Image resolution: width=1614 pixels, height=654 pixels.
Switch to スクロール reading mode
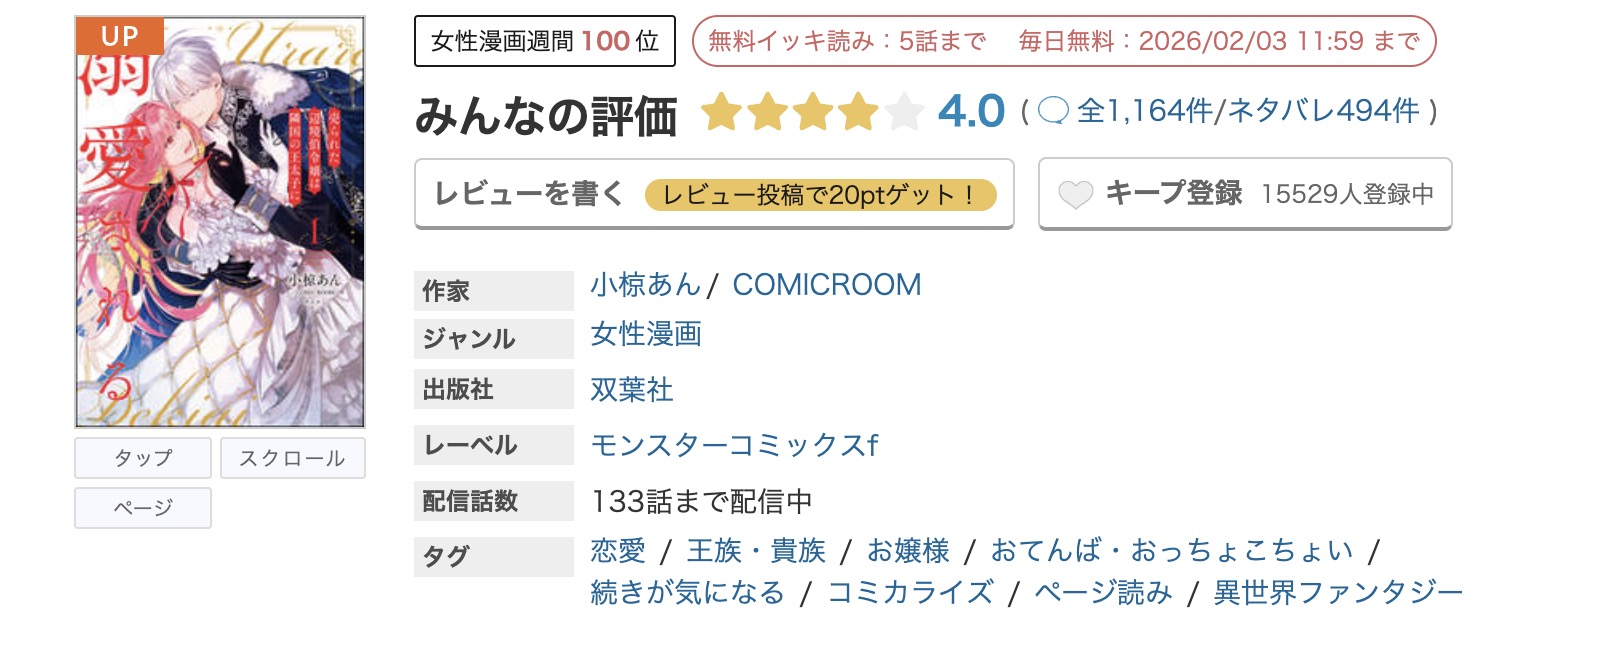pos(292,457)
